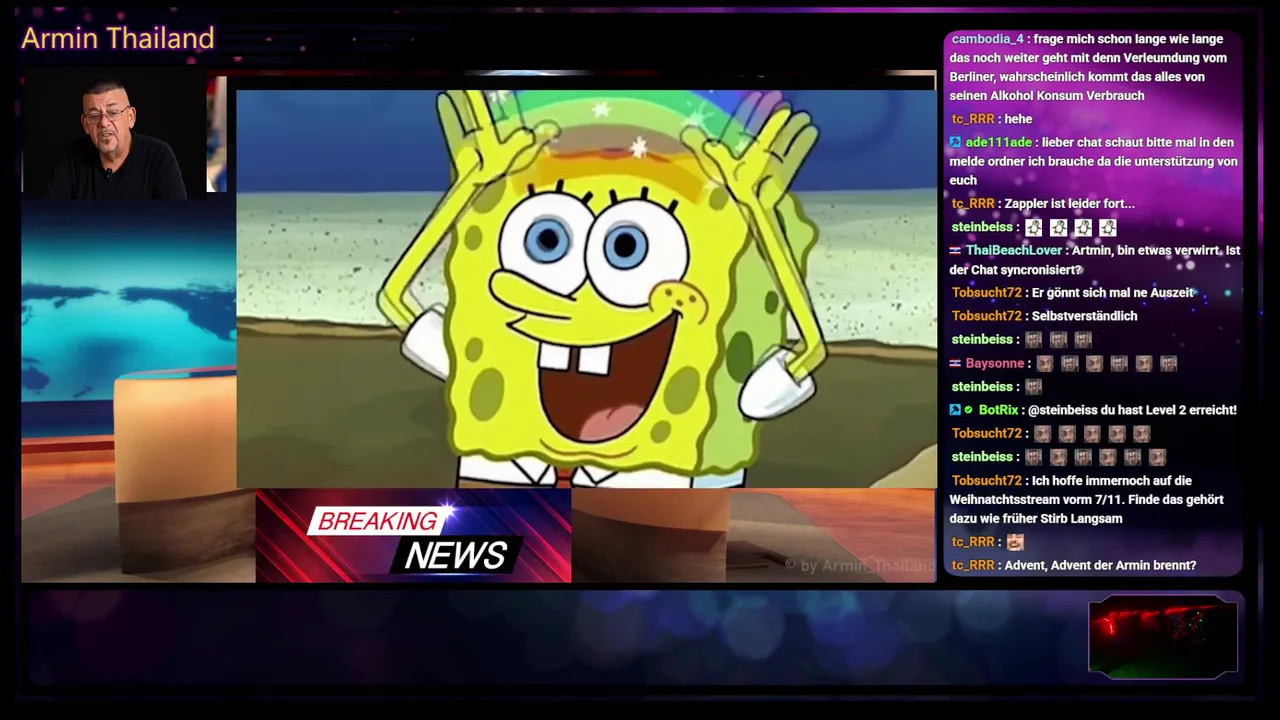Select tc_RRR's name beside the "hehe" message
Image resolution: width=1280 pixels, height=720 pixels.
(x=973, y=119)
